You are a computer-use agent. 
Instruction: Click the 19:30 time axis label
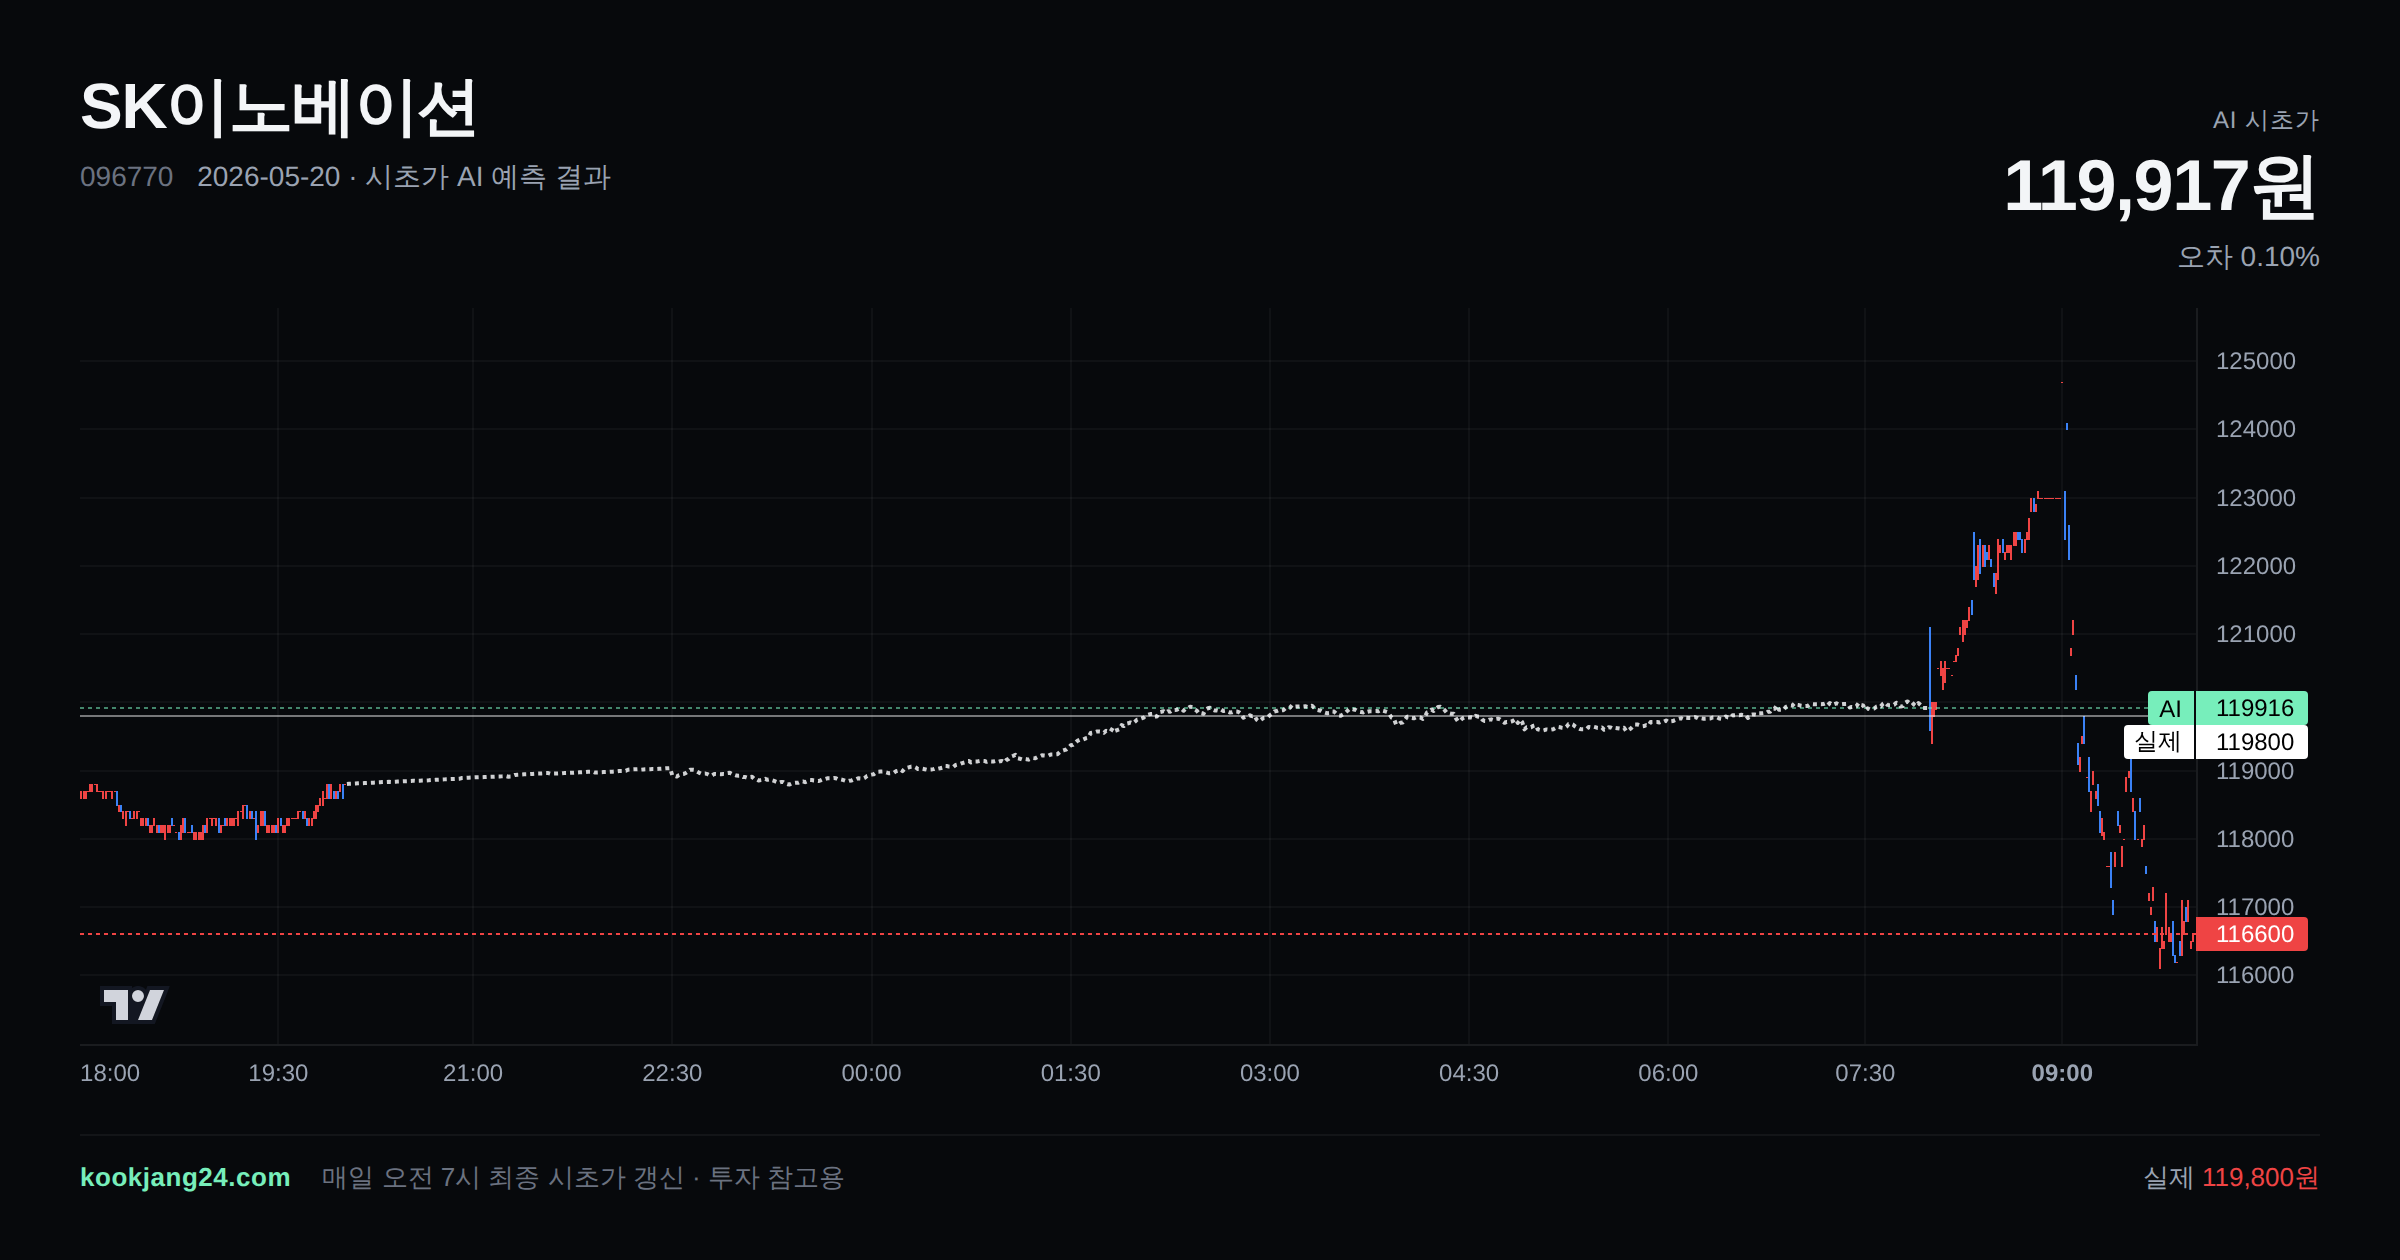click(x=278, y=1073)
